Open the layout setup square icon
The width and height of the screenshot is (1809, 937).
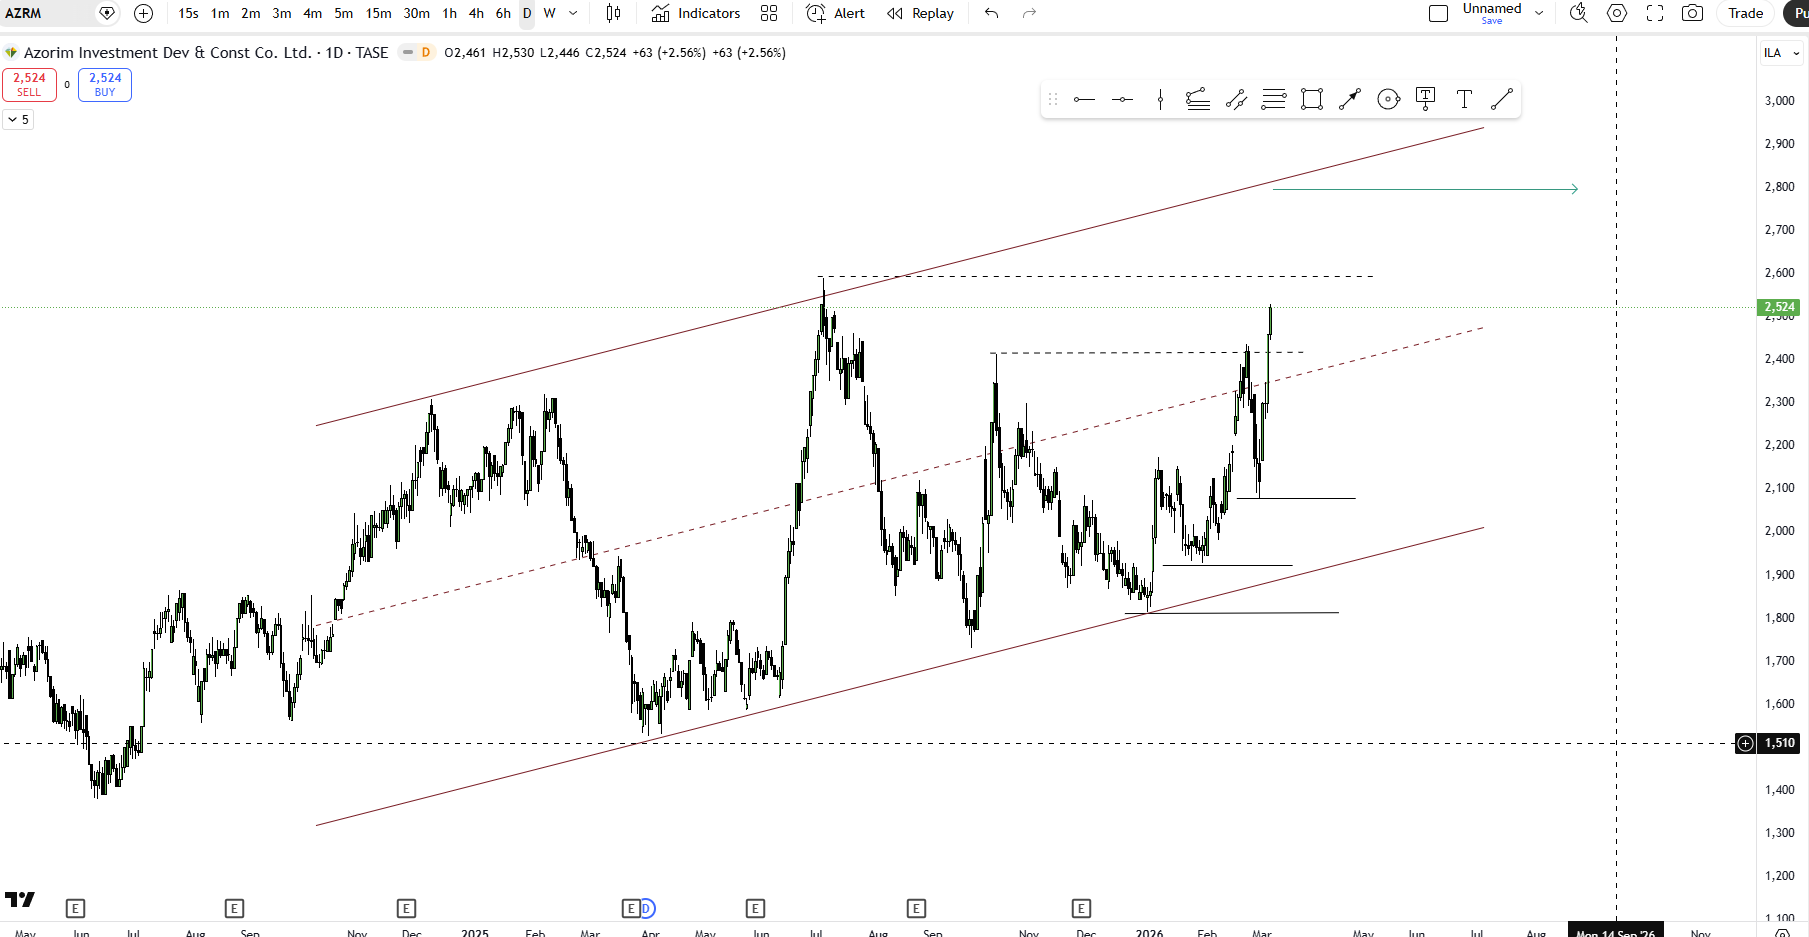(x=1438, y=13)
